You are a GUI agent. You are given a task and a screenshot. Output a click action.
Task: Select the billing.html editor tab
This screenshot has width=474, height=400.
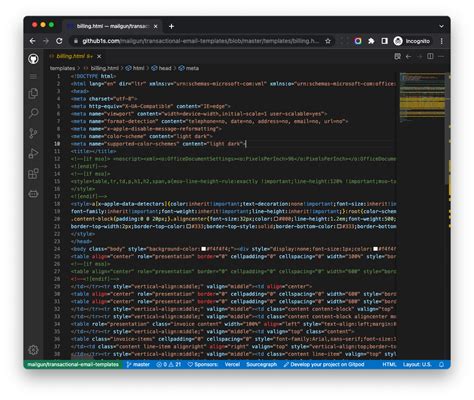tap(75, 56)
